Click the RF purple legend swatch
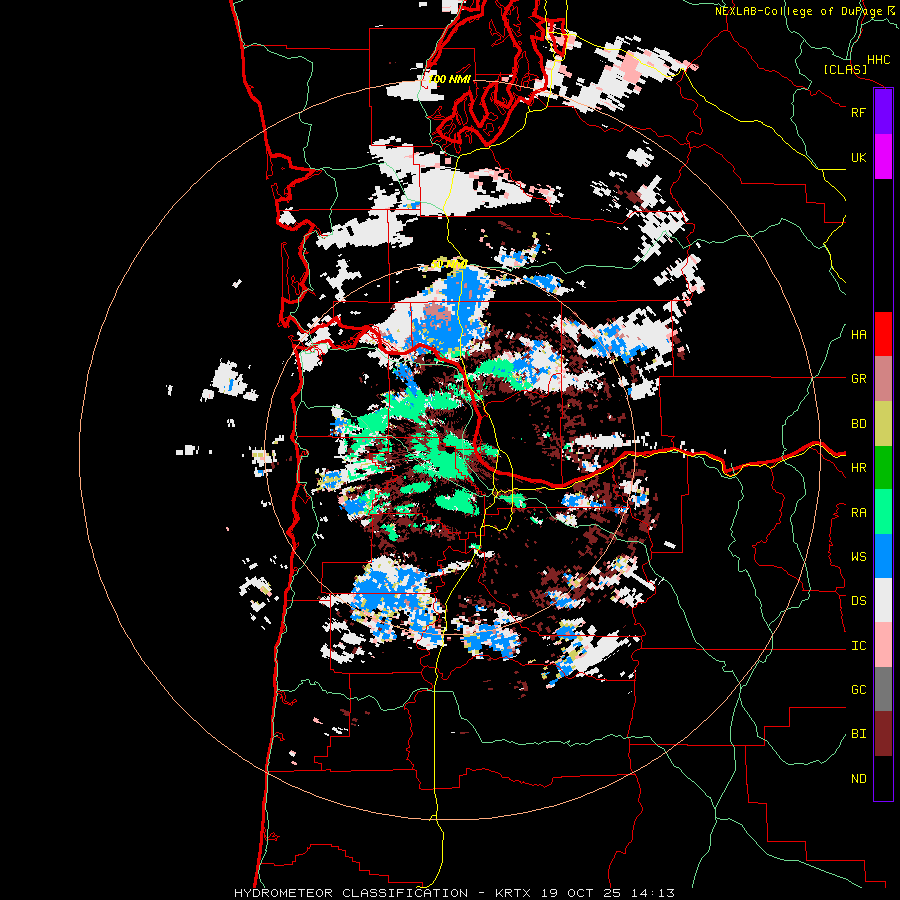 pos(883,112)
